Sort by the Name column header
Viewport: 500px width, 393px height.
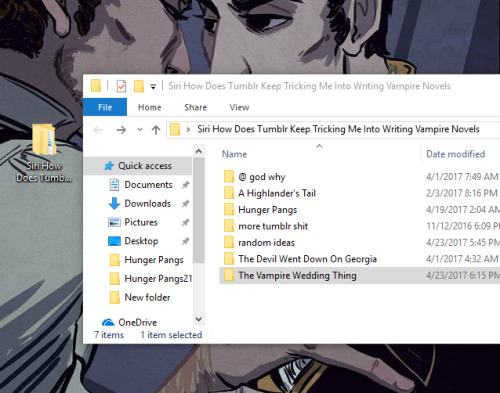[235, 154]
